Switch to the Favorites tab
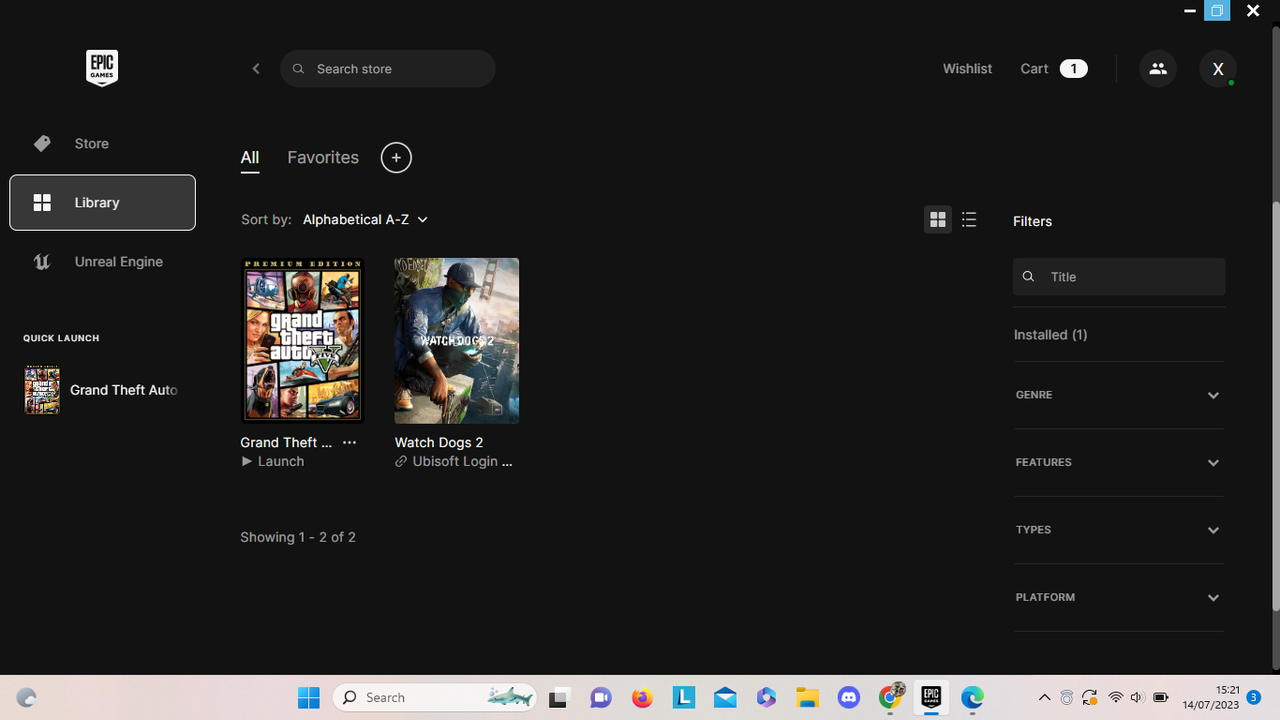The width and height of the screenshot is (1280, 720). 323,158
